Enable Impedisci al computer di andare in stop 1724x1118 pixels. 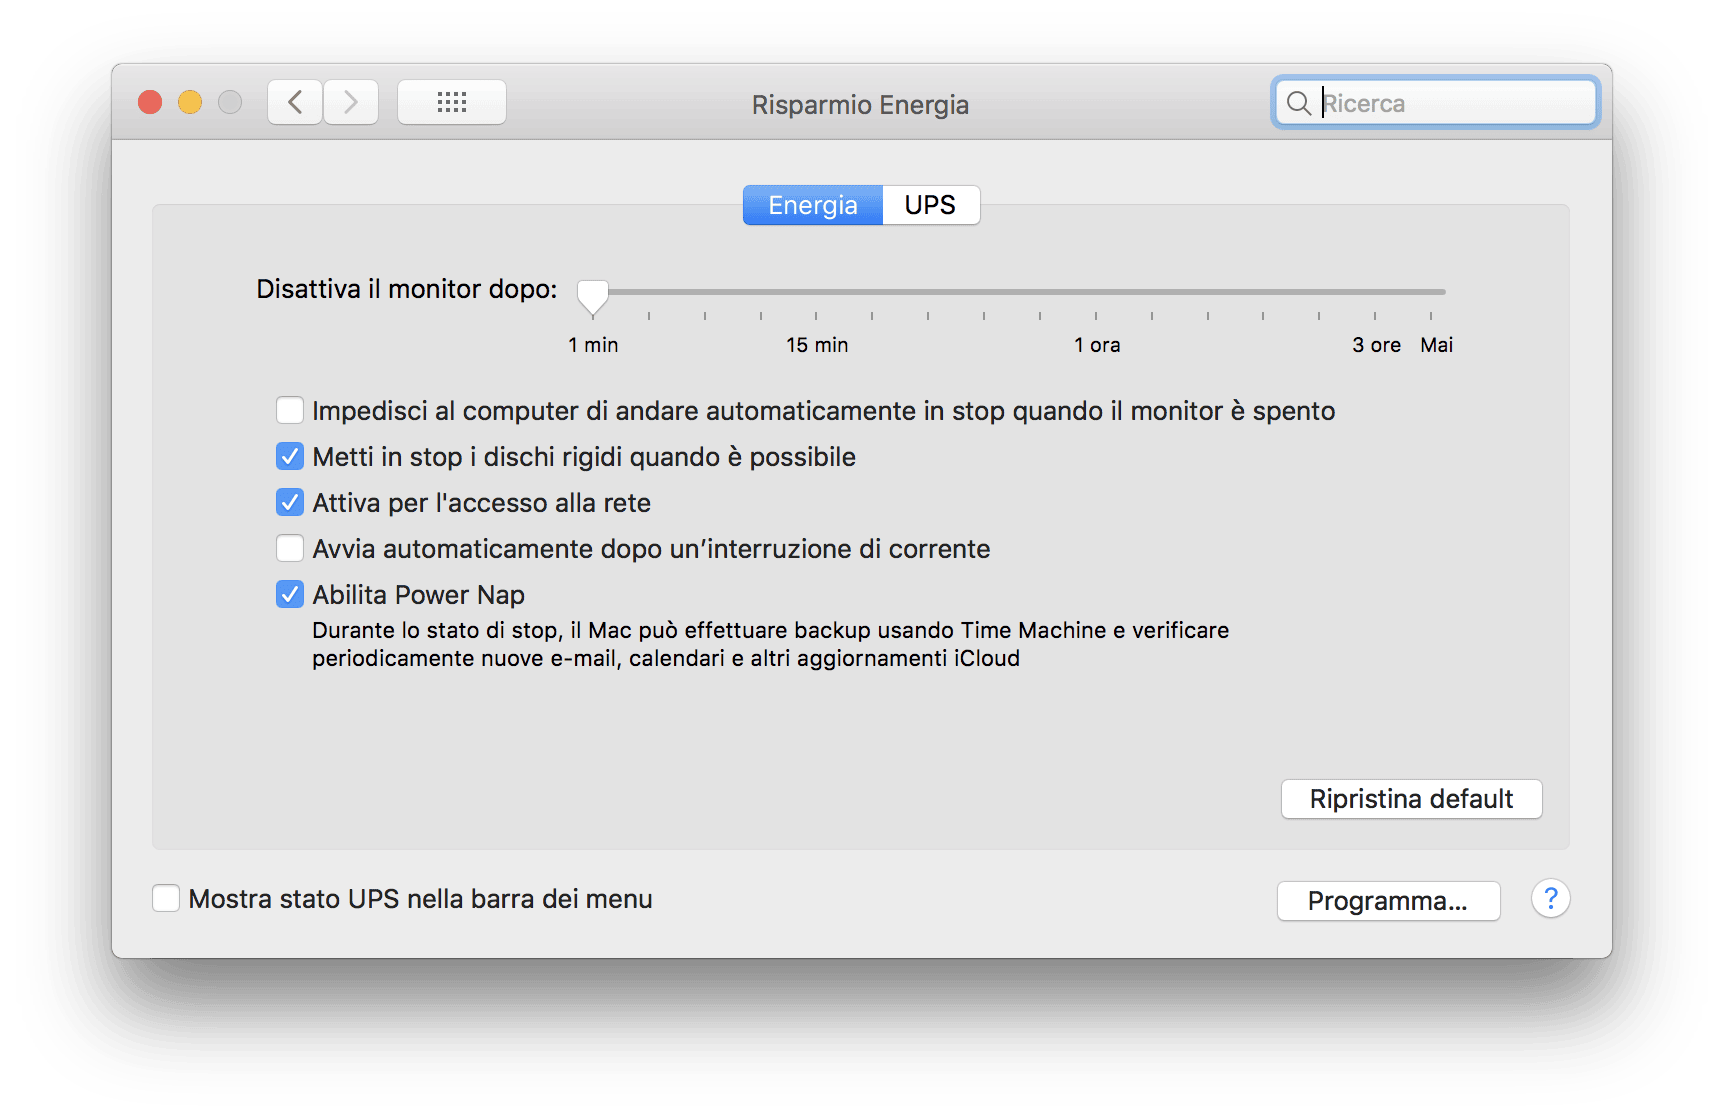[x=290, y=410]
